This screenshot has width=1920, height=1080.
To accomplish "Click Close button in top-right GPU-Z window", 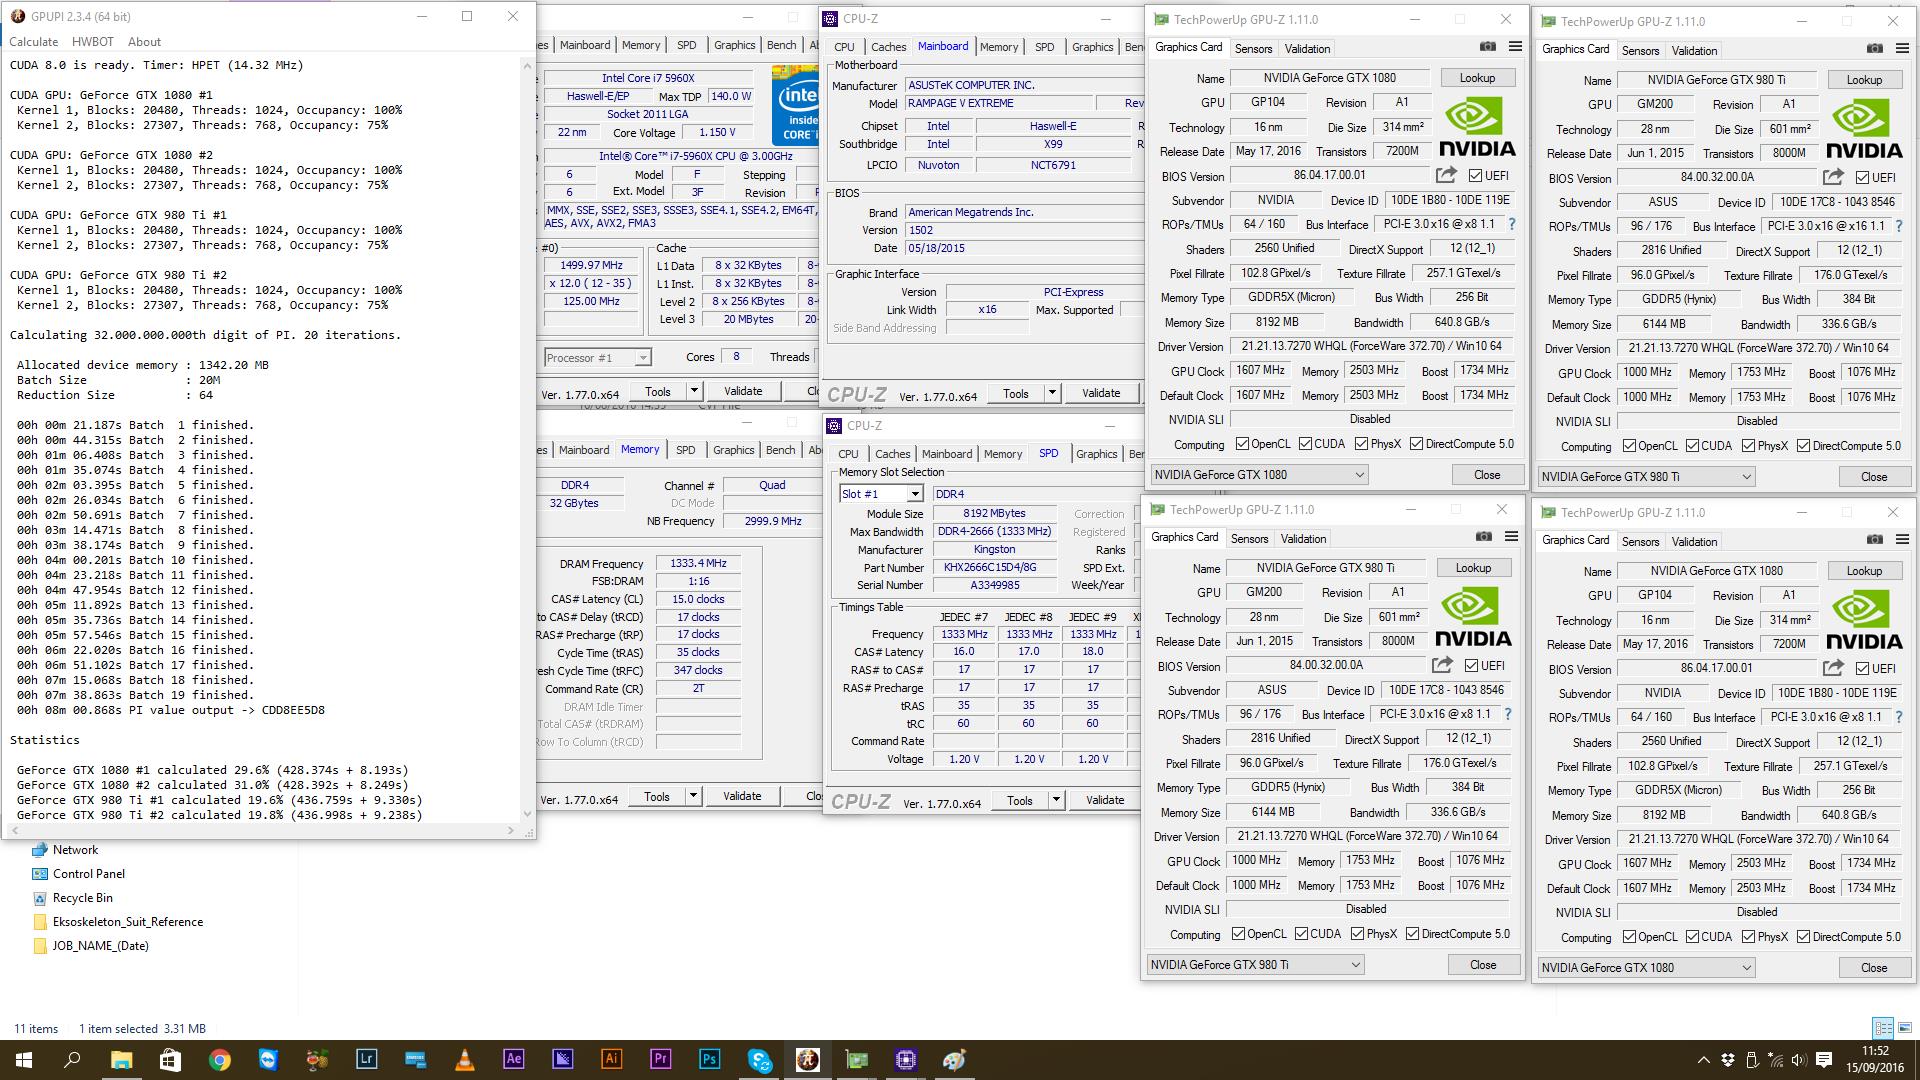I will coord(1874,477).
